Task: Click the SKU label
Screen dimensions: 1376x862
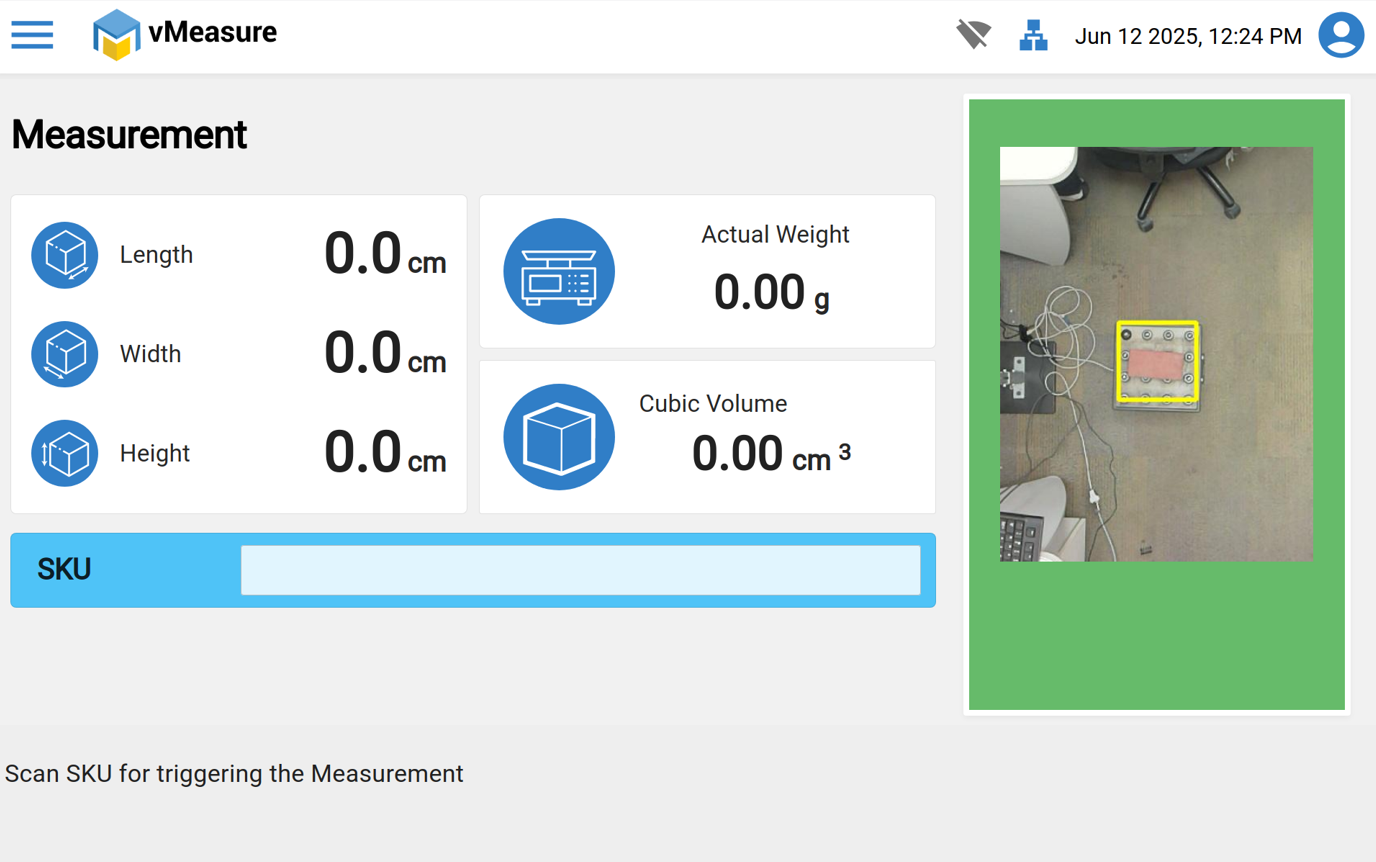Action: tap(64, 570)
